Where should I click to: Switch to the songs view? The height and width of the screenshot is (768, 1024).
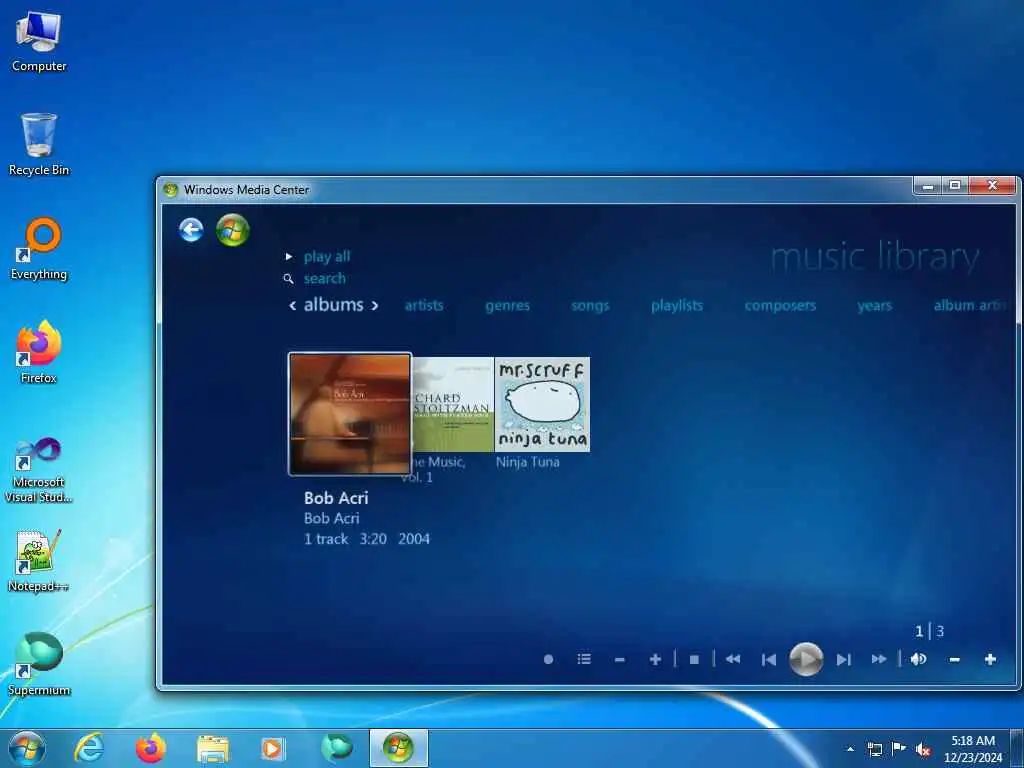tap(590, 306)
